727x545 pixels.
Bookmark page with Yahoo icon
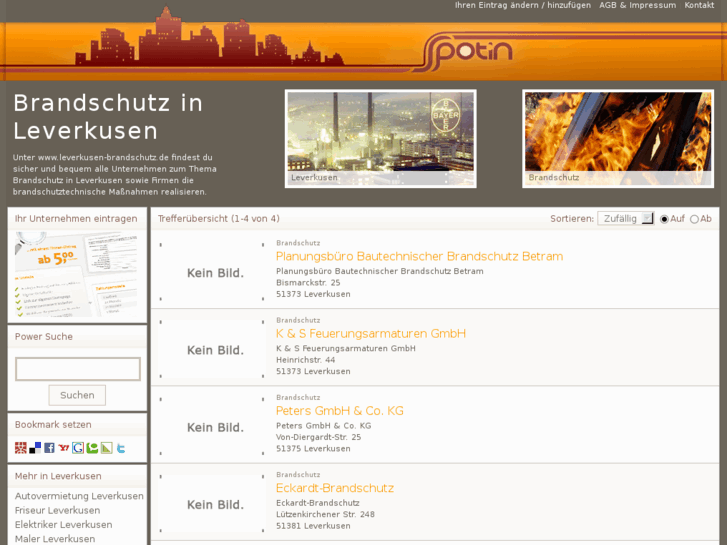(x=64, y=448)
